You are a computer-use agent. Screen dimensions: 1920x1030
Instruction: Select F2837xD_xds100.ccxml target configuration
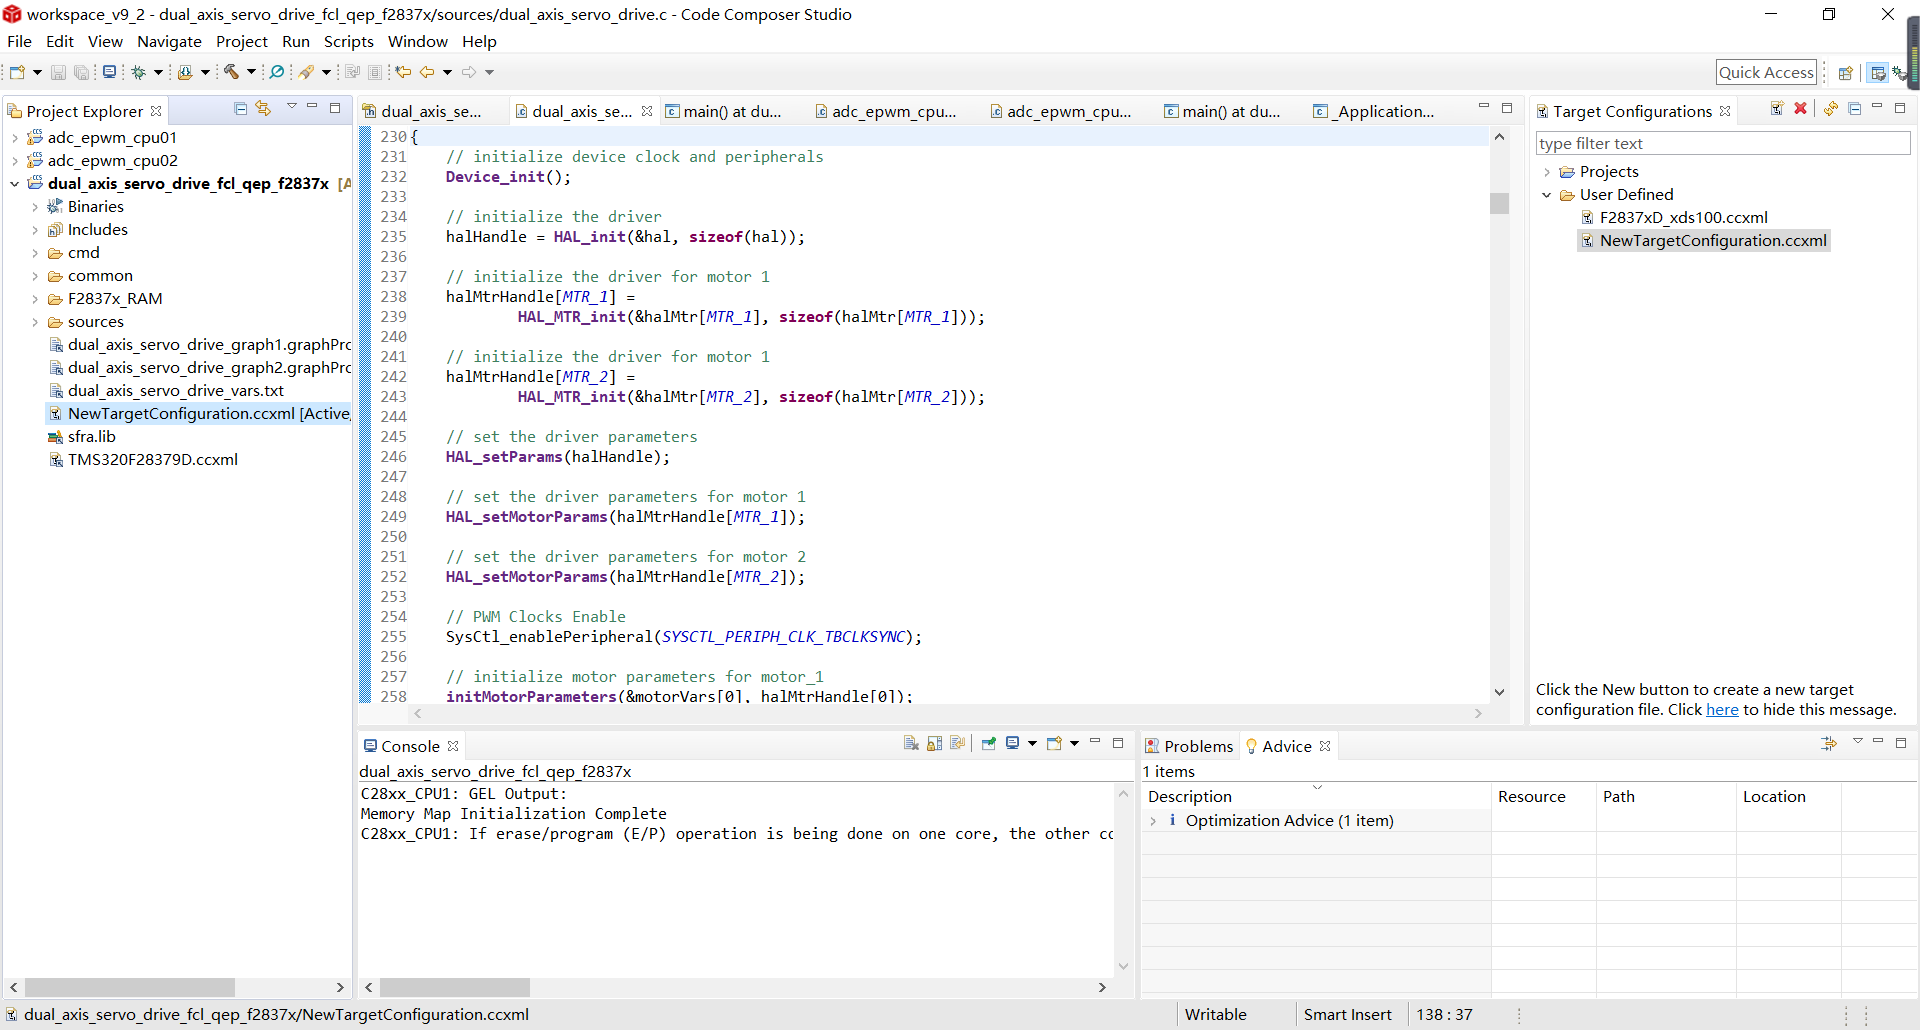point(1673,218)
